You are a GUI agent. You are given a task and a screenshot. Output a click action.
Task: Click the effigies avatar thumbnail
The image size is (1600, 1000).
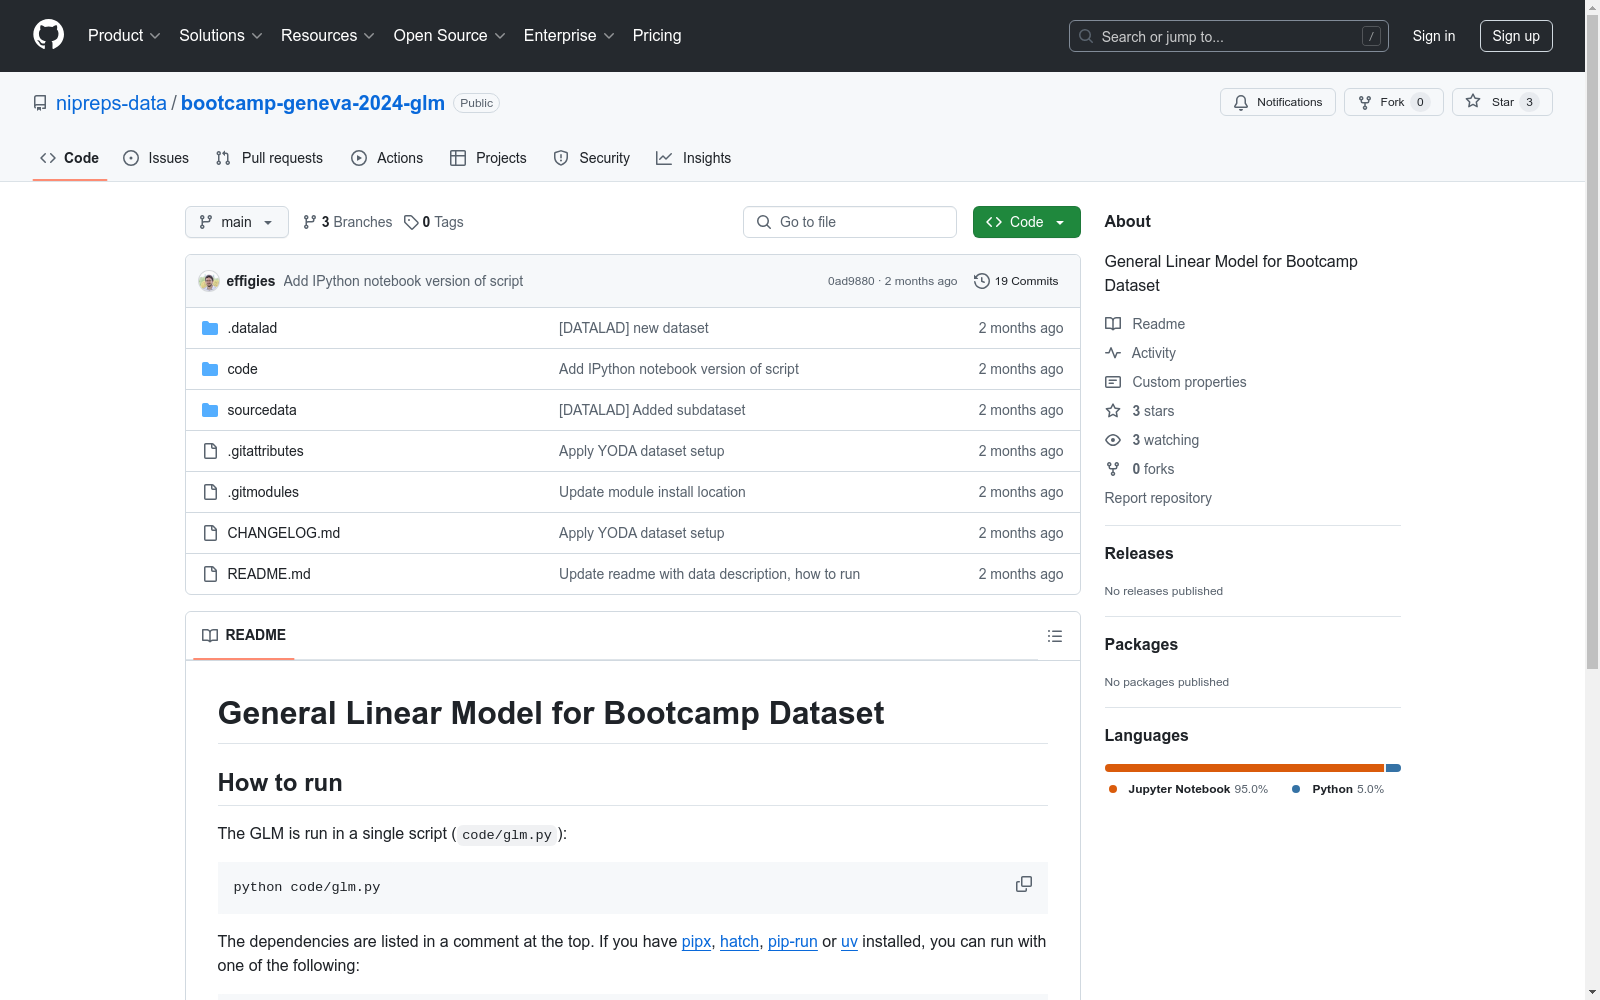pyautogui.click(x=209, y=281)
